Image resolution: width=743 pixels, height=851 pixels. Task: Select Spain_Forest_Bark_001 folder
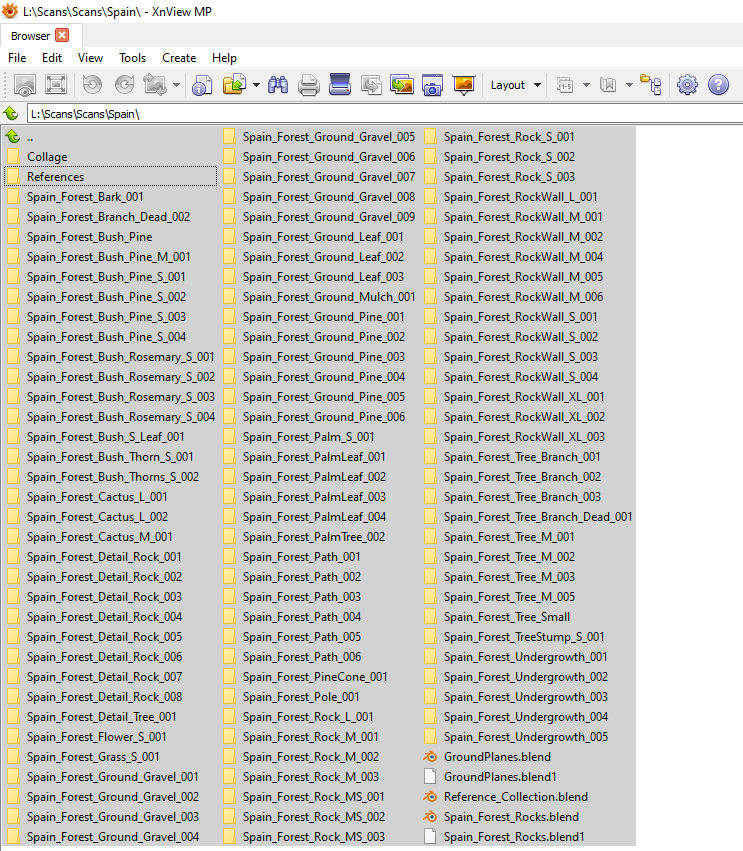coord(111,197)
